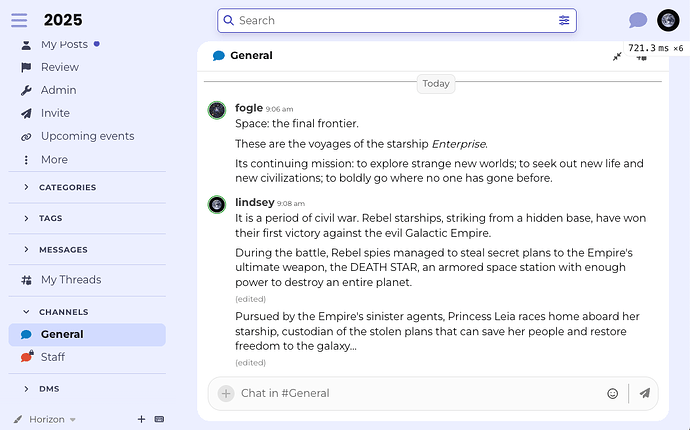This screenshot has width=690, height=430.
Task: Open the chat bubble icon in header
Action: coord(638,20)
